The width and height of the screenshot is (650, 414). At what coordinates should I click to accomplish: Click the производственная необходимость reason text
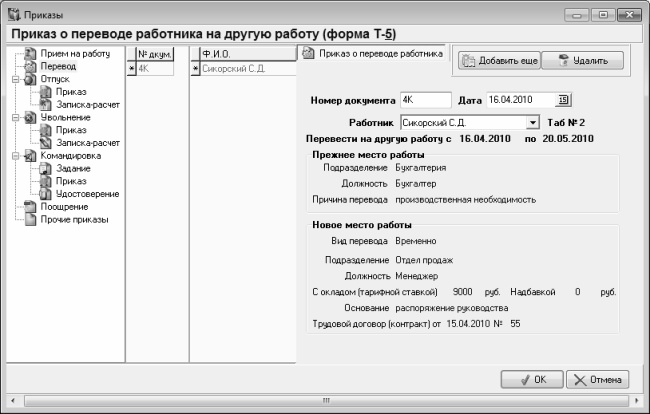coord(466,200)
